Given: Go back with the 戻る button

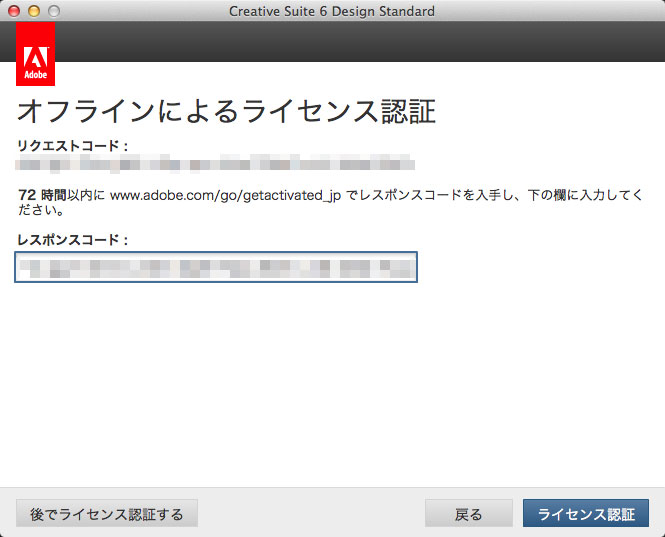Looking at the screenshot, I should pyautogui.click(x=469, y=513).
